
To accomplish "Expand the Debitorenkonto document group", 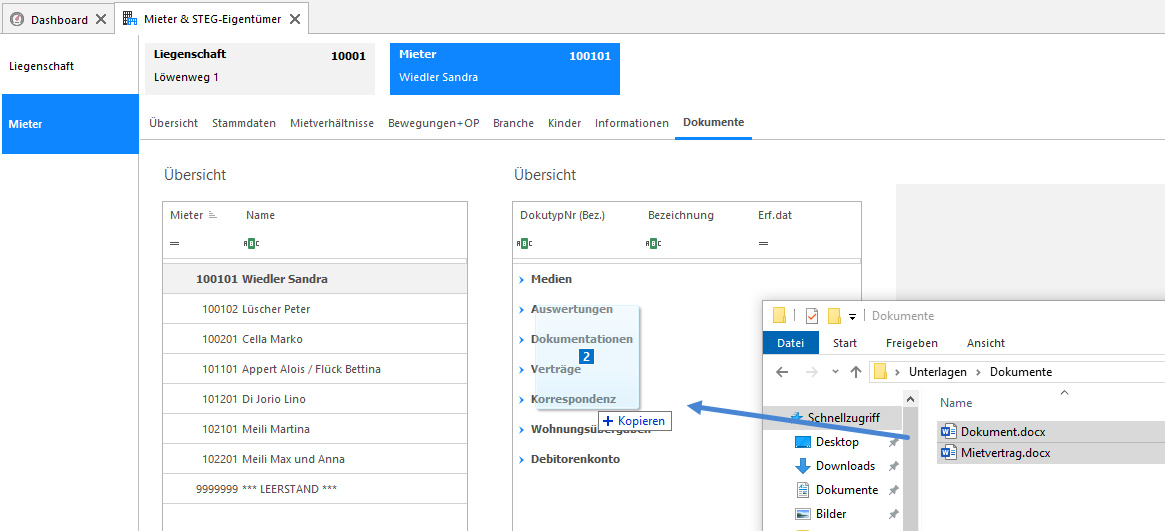I will coord(522,459).
